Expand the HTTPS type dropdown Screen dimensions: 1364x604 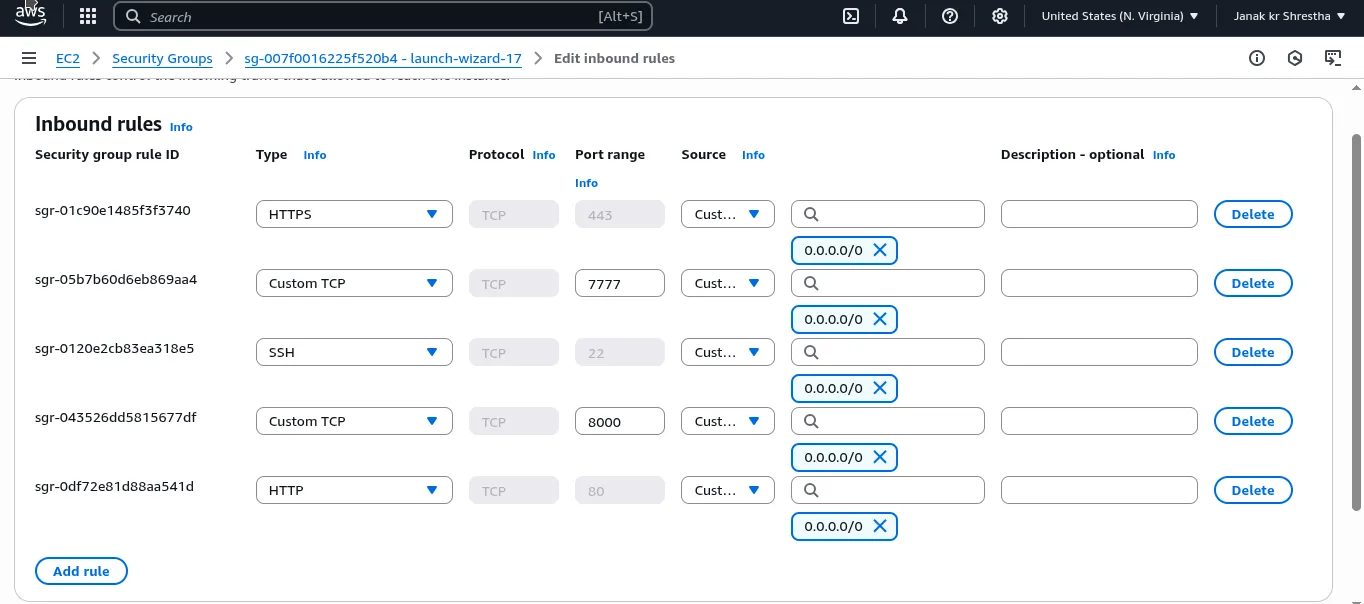pyautogui.click(x=354, y=214)
